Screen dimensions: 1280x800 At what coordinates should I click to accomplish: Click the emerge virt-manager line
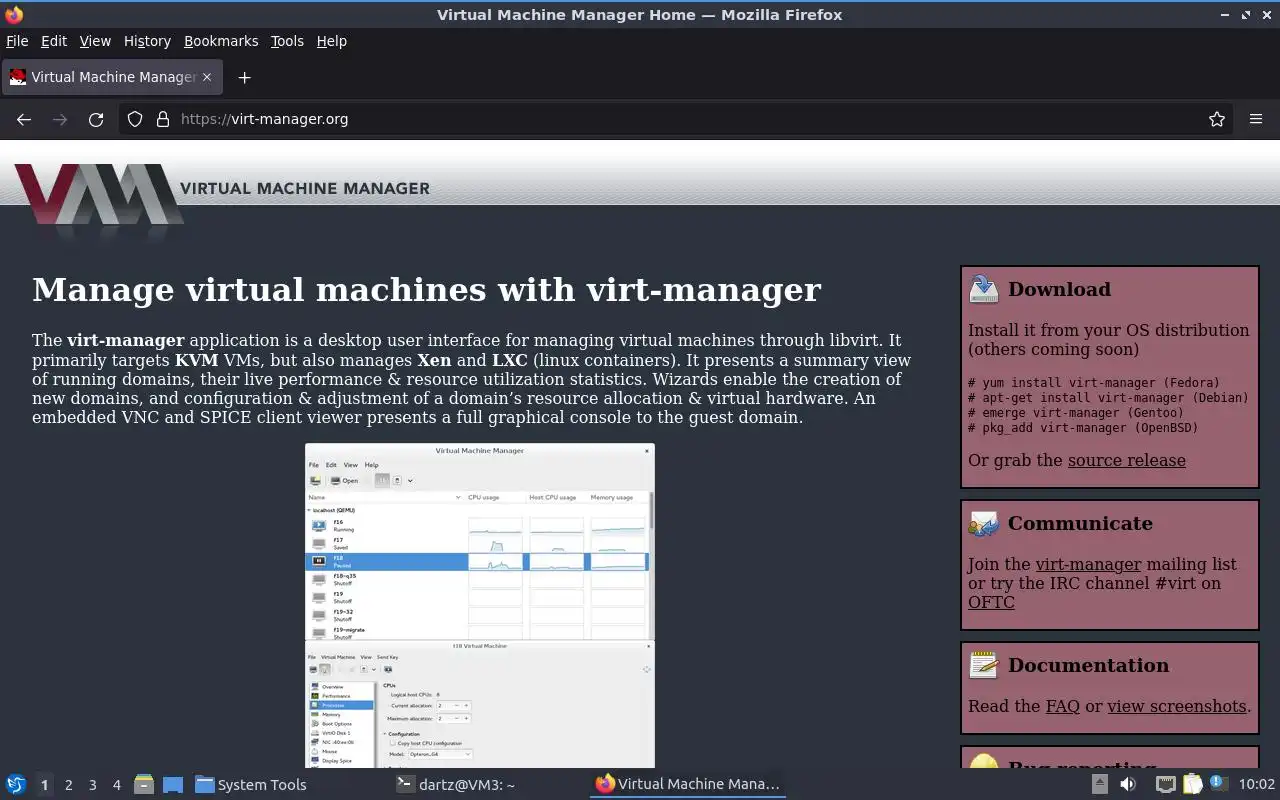[x=1076, y=413]
